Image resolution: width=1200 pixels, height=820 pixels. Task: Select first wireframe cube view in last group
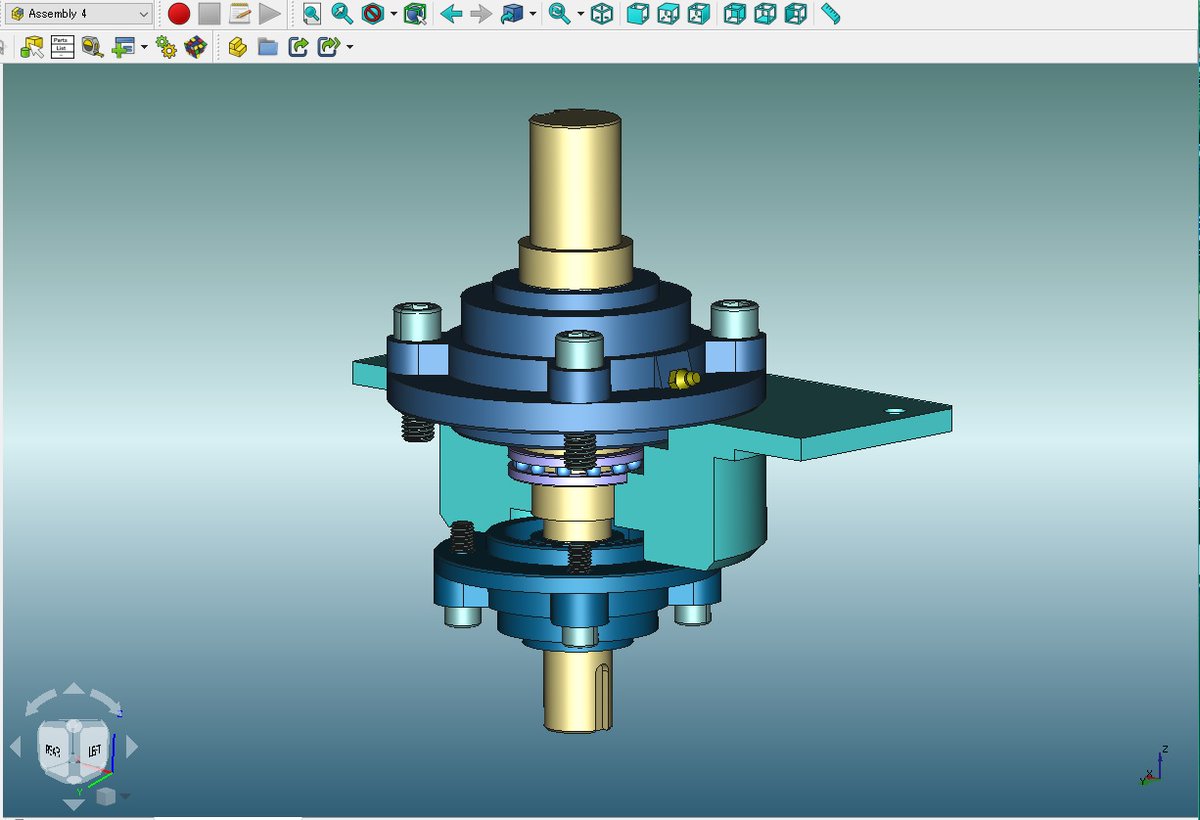(x=735, y=14)
